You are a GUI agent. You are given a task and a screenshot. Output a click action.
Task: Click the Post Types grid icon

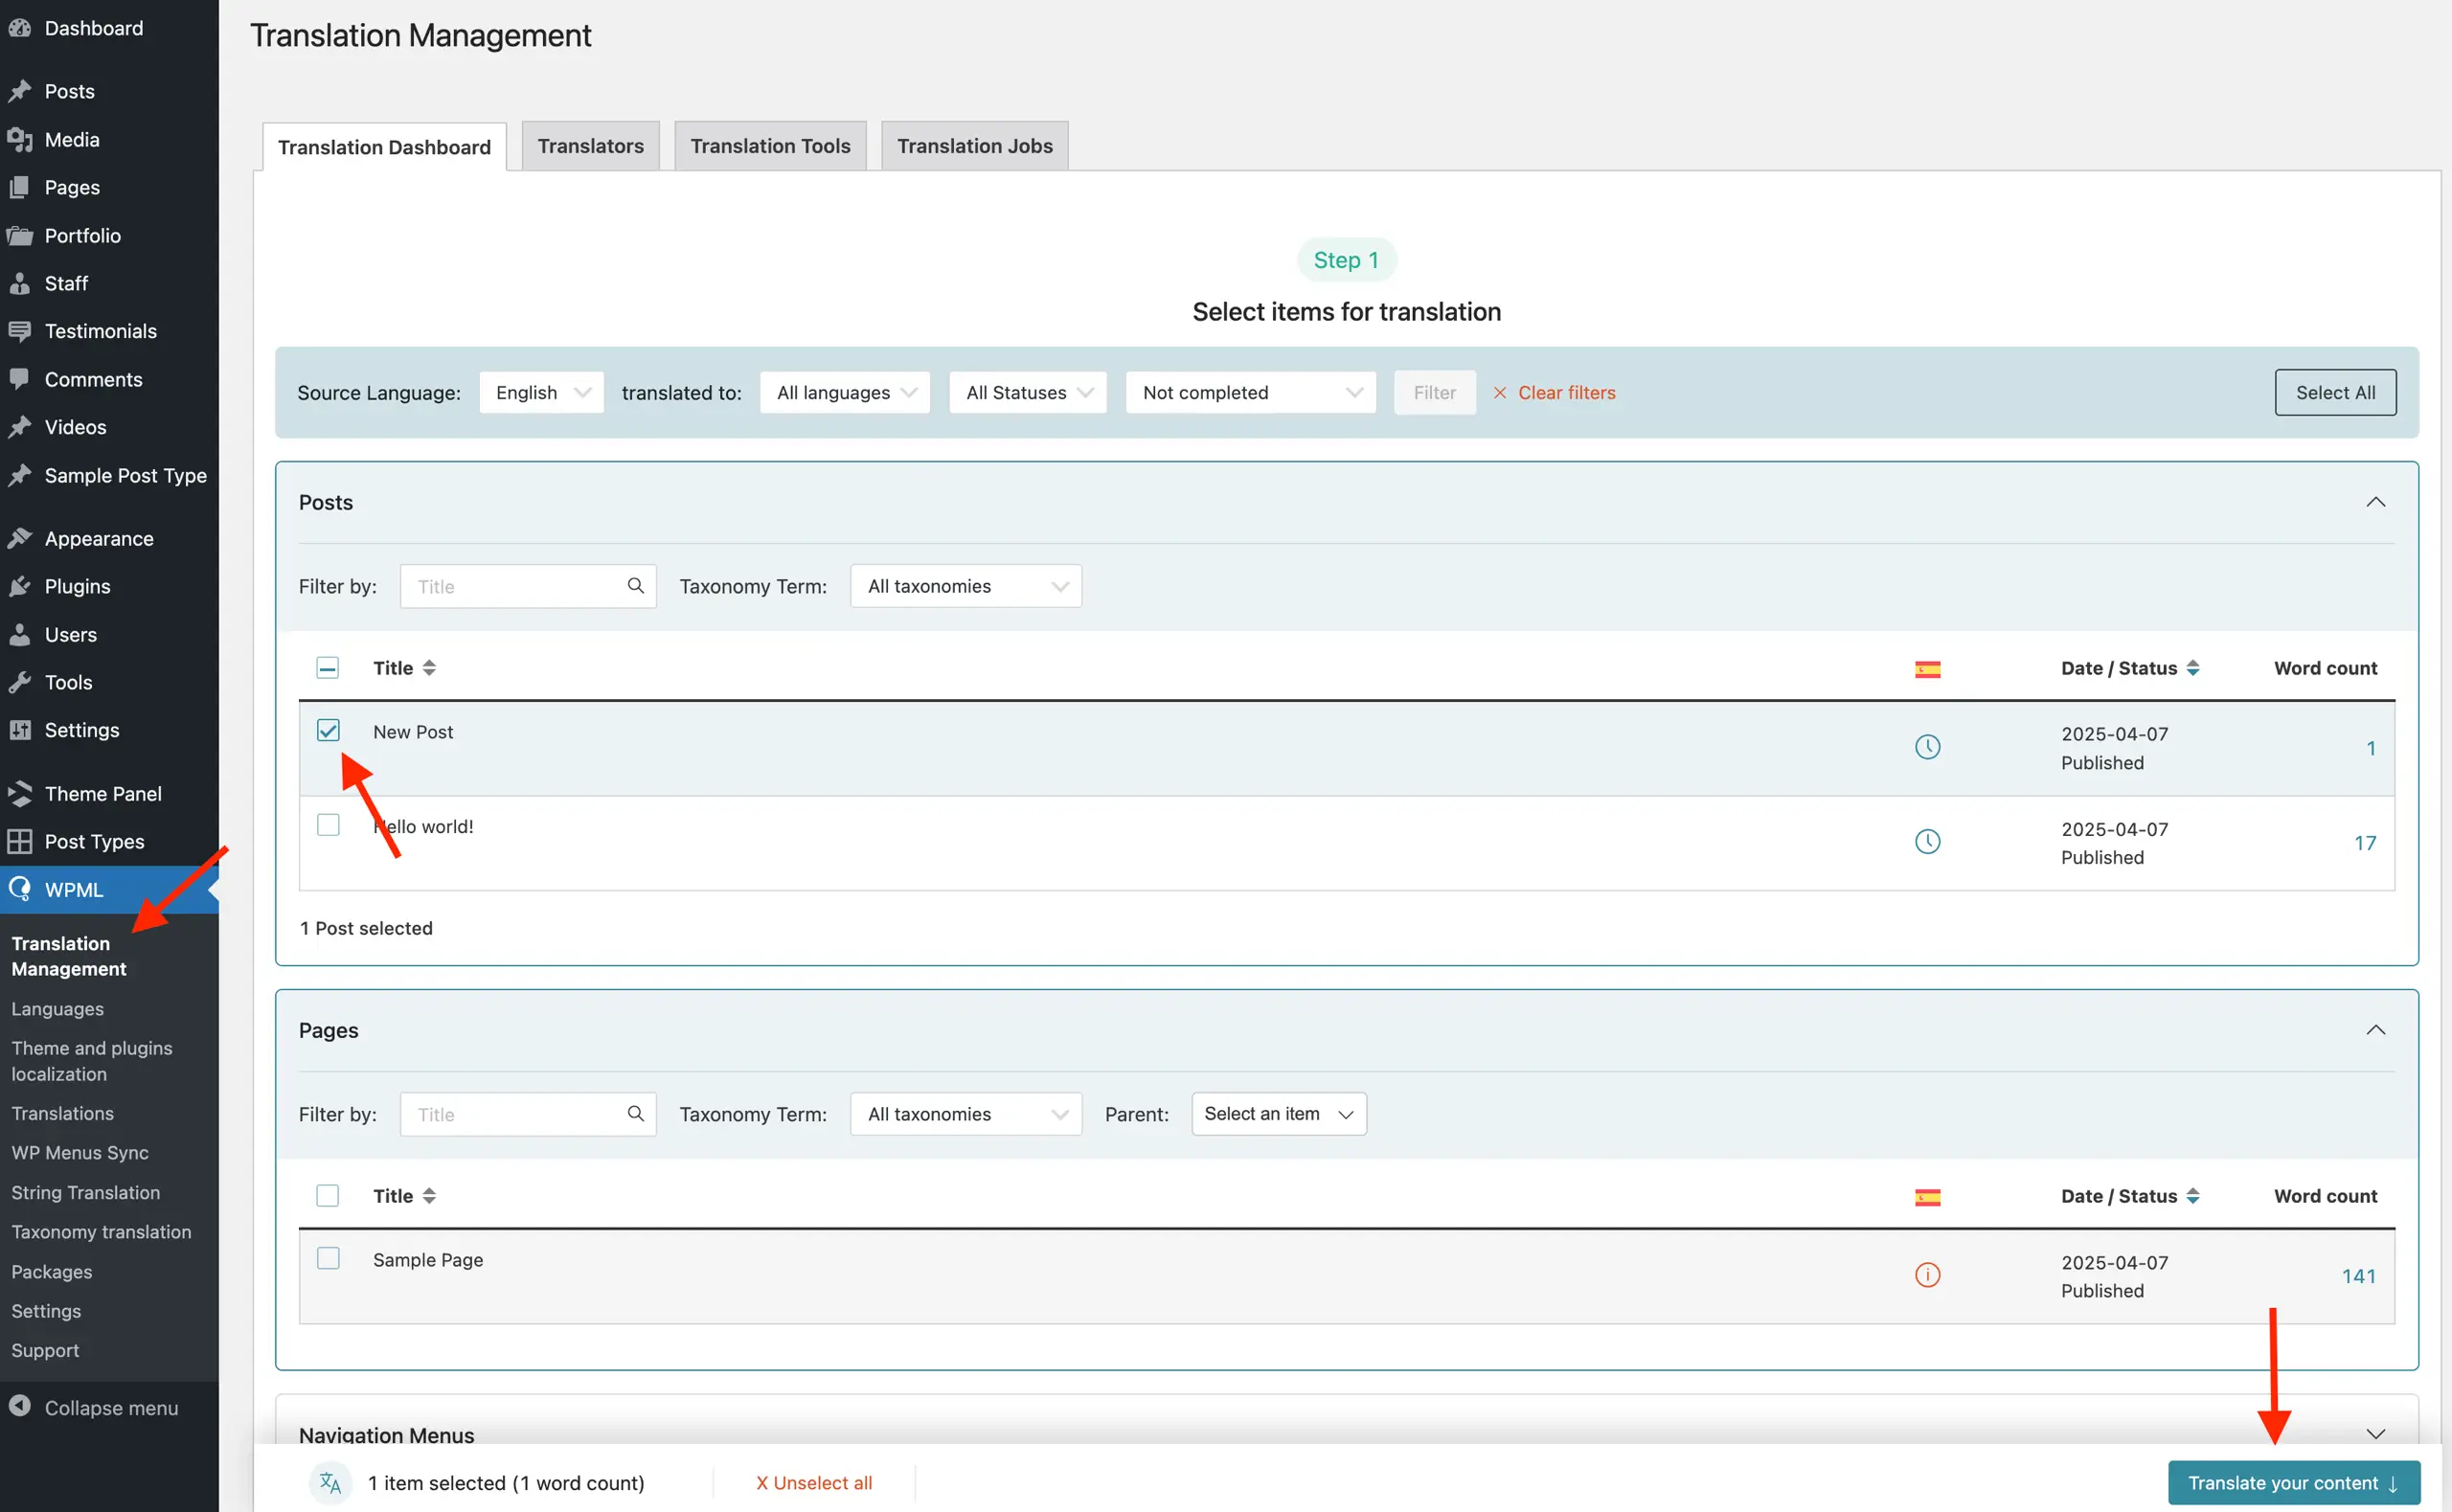(x=20, y=841)
